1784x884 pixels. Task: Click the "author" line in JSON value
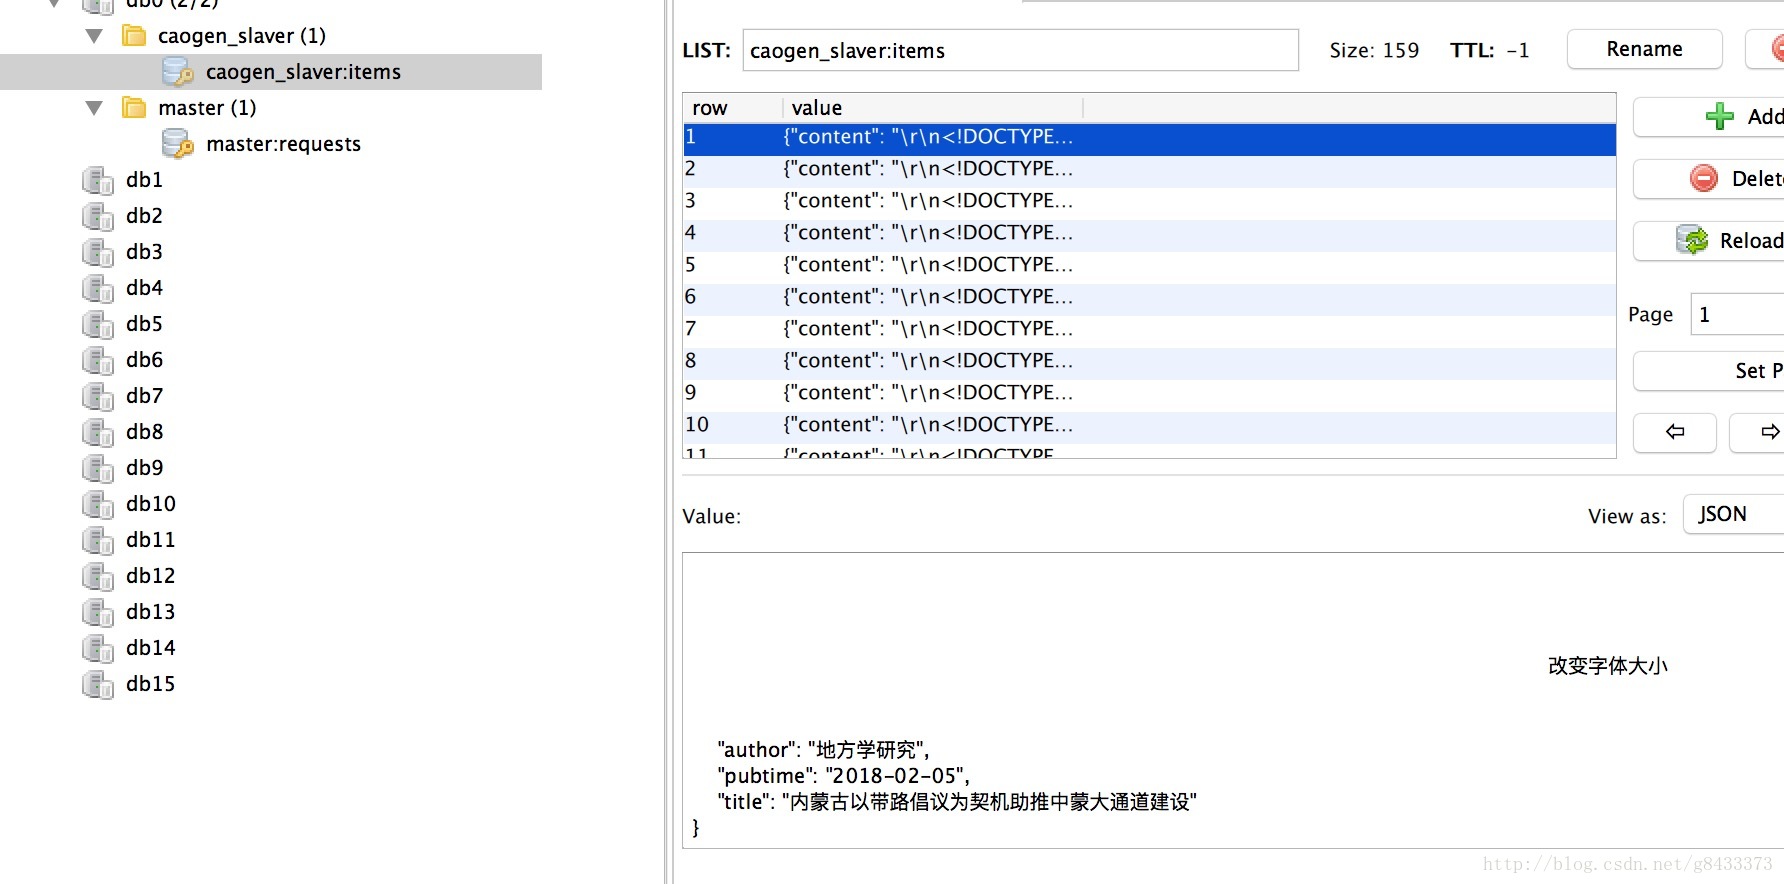point(823,750)
